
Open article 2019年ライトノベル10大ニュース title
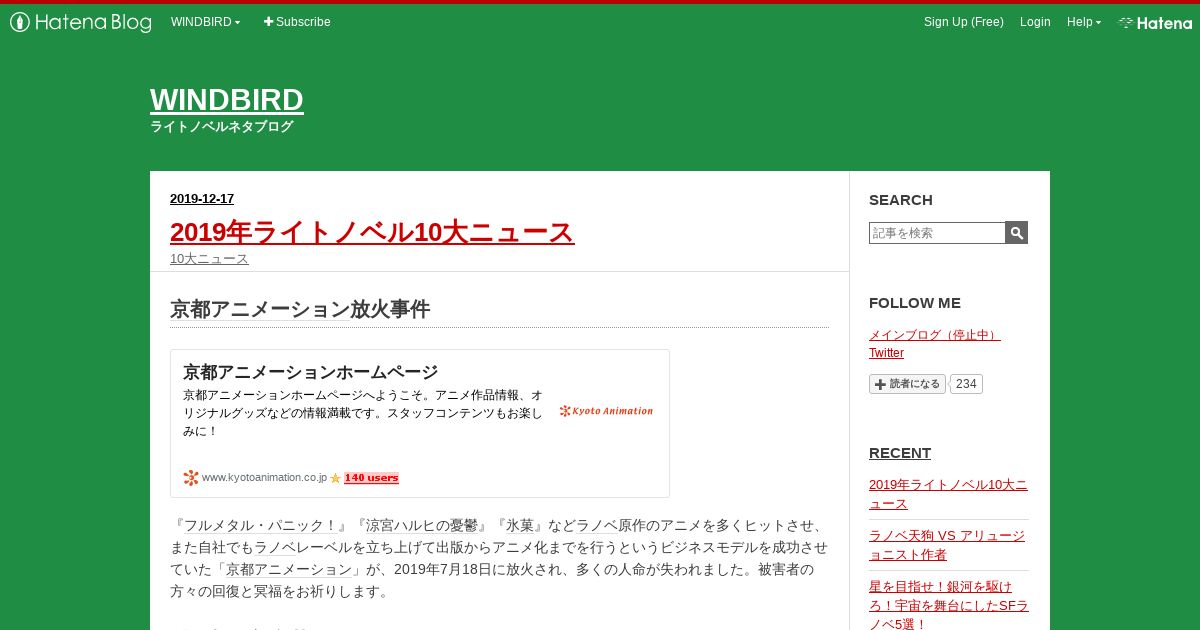tap(372, 232)
